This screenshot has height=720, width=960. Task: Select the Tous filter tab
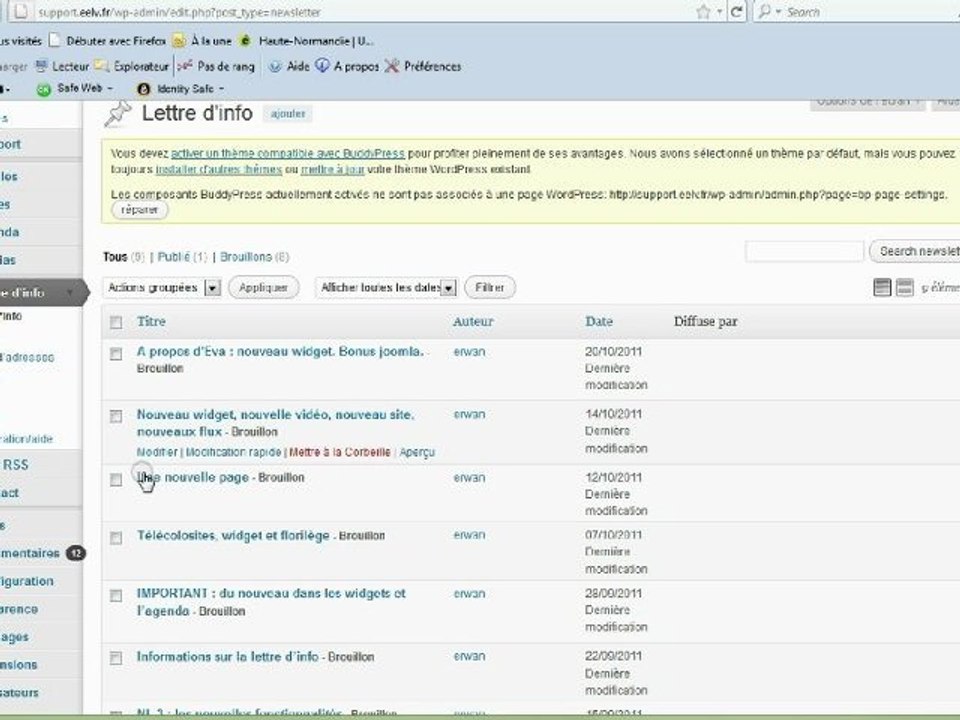click(115, 257)
